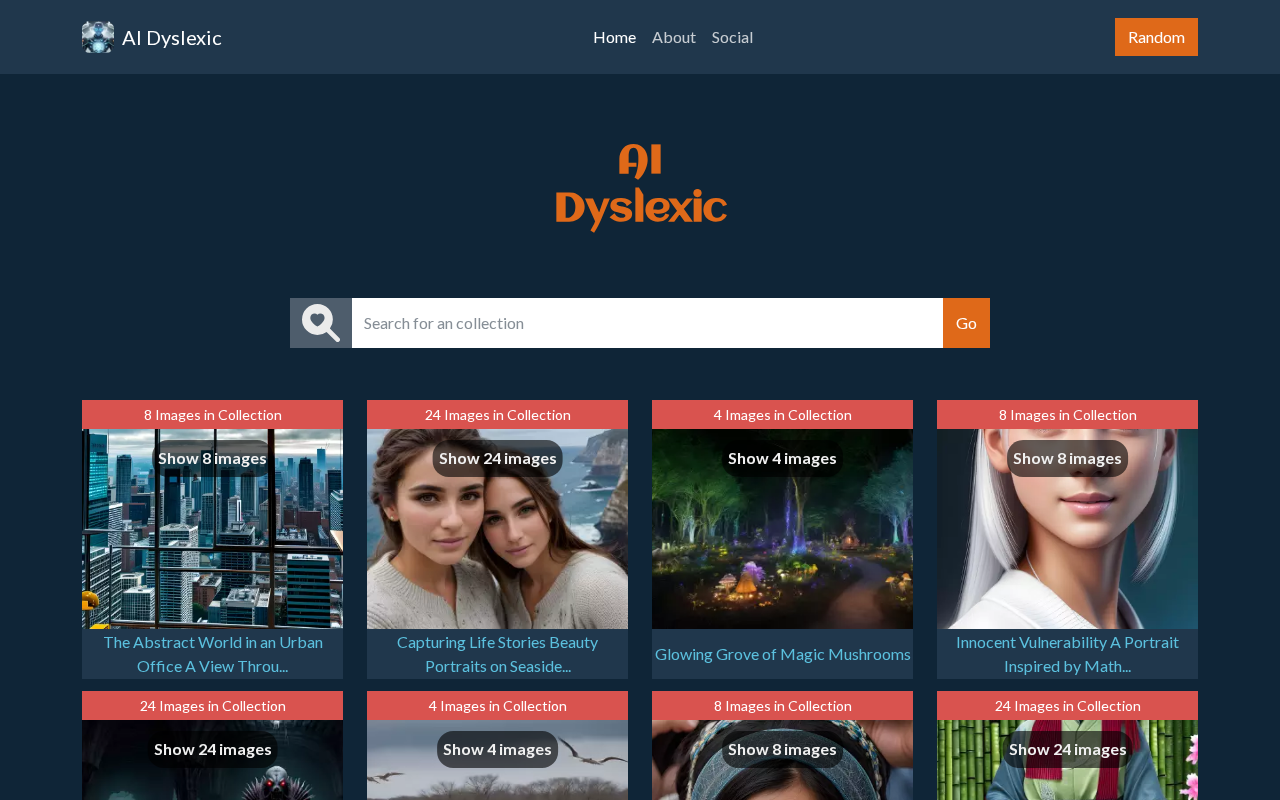Image resolution: width=1280 pixels, height=800 pixels.
Task: Click Show 8 images on urban office card
Action: pos(212,458)
